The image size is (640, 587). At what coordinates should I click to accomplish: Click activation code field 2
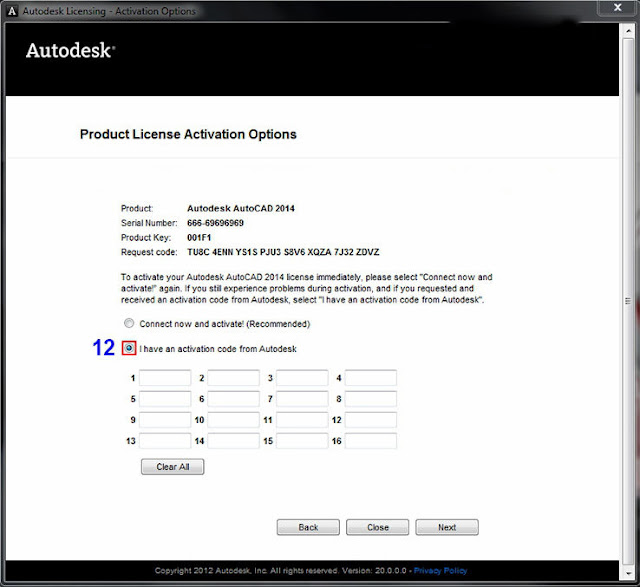point(233,378)
